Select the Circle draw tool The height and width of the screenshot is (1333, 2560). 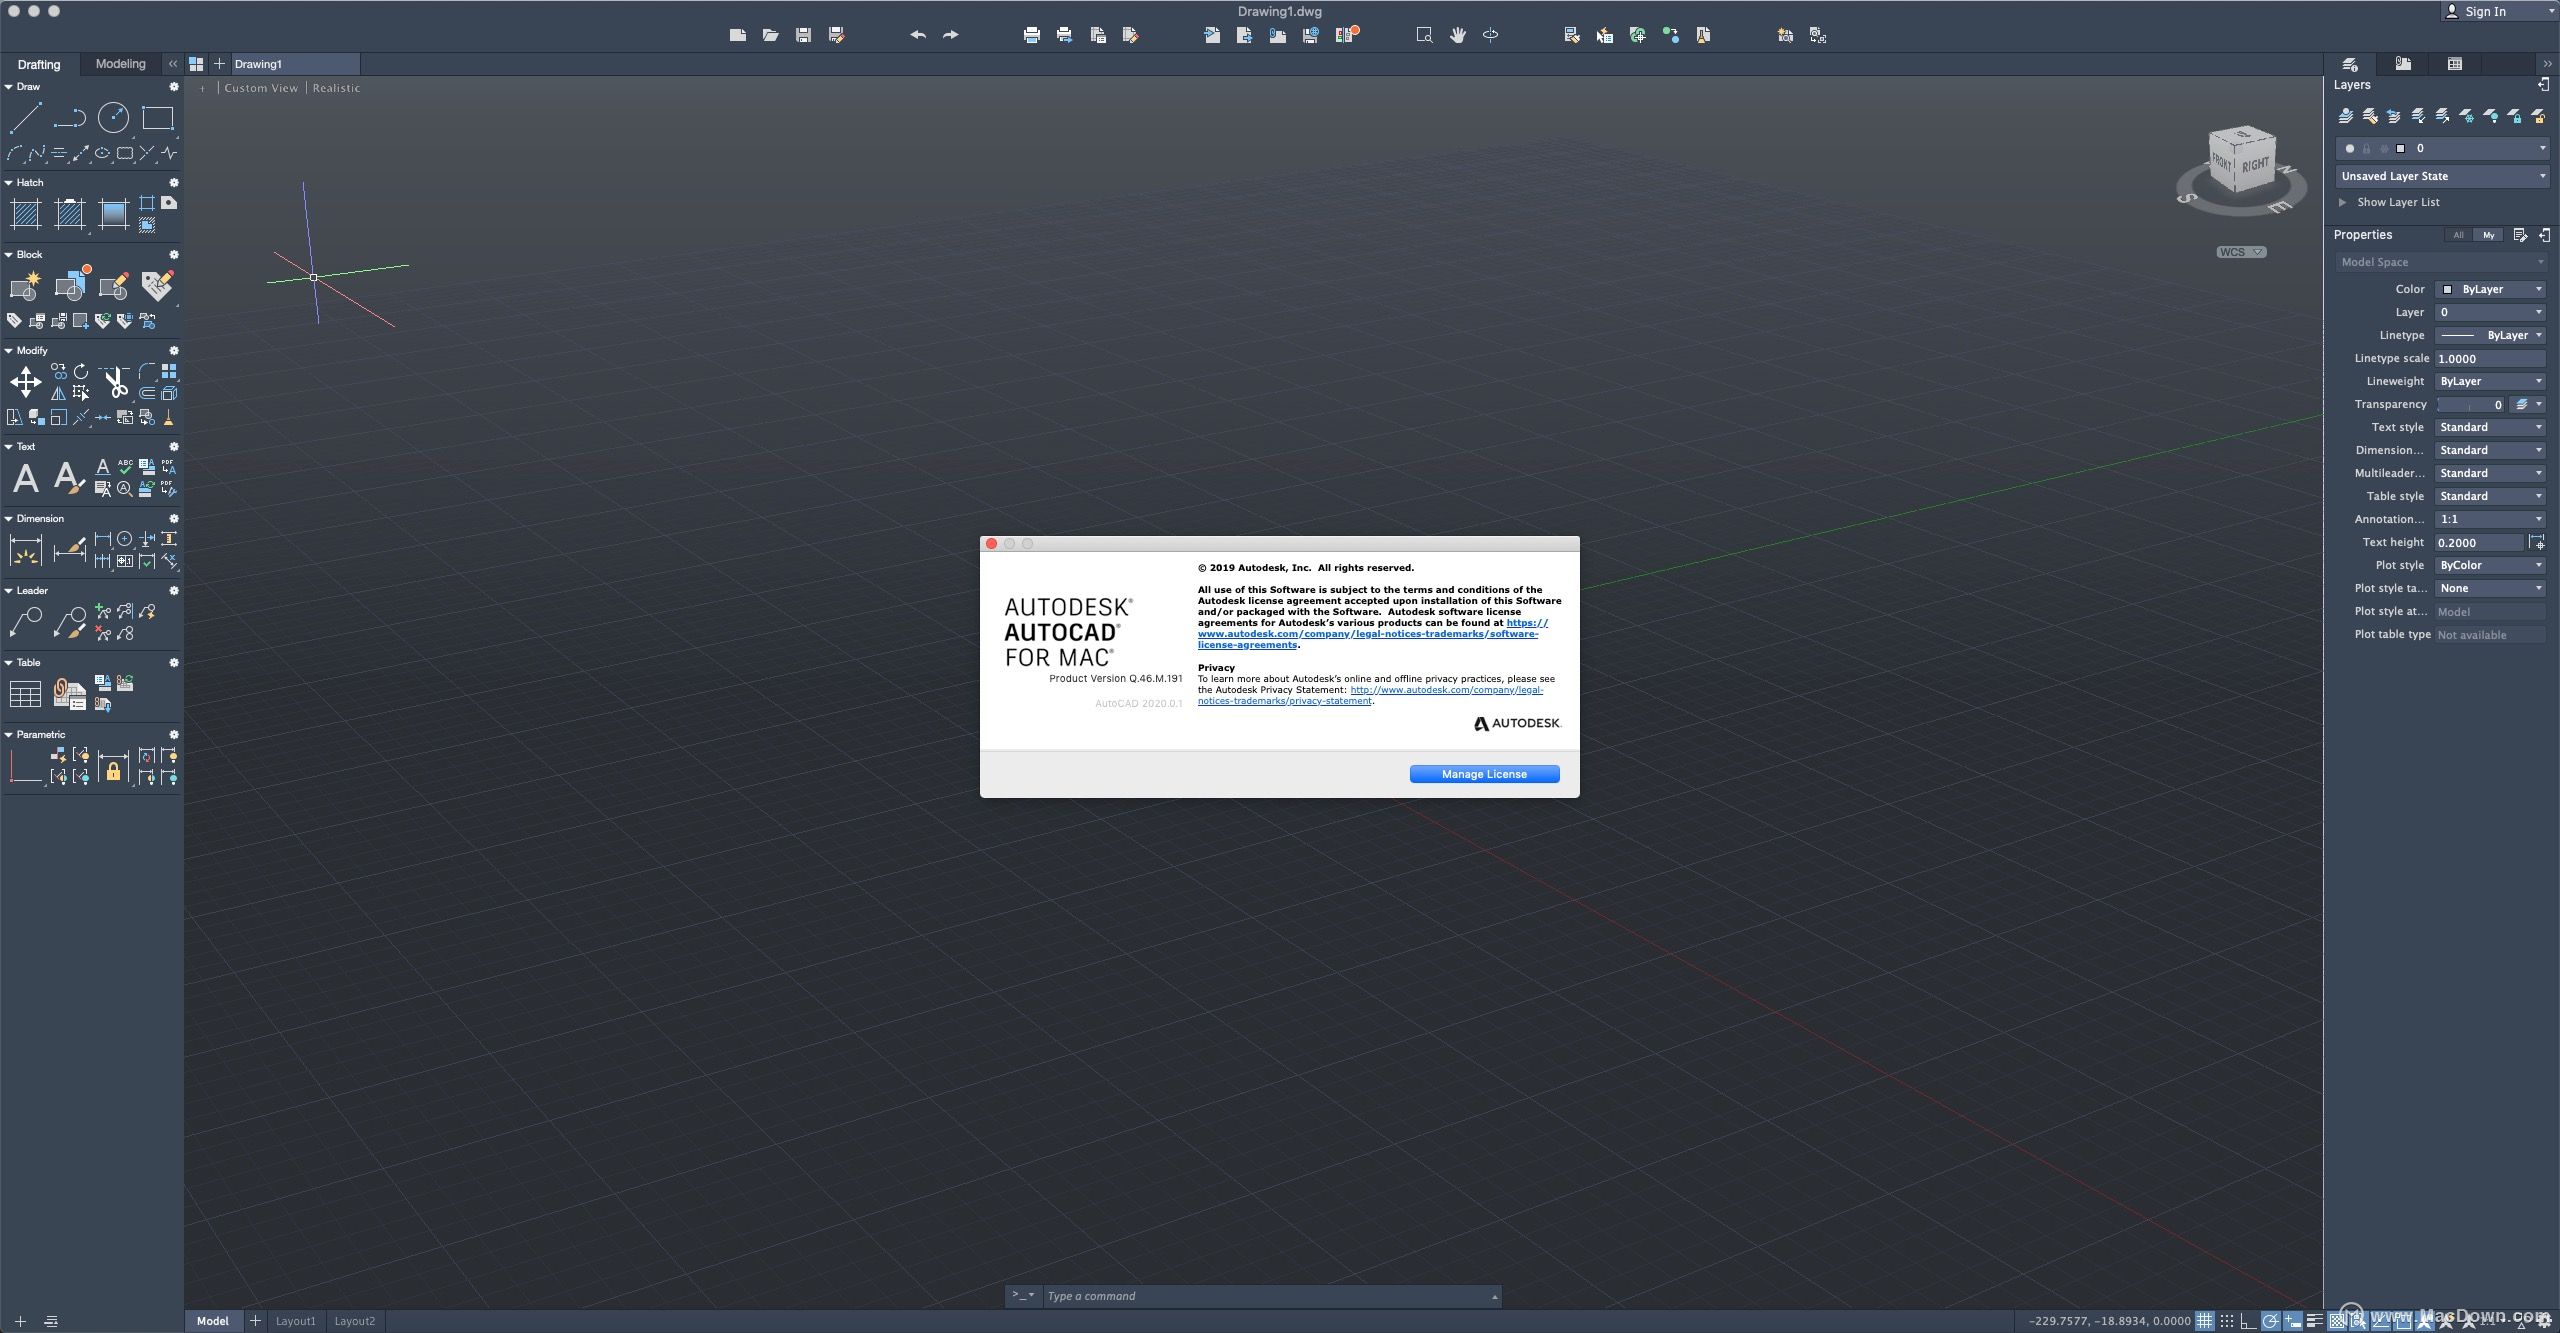pyautogui.click(x=113, y=118)
